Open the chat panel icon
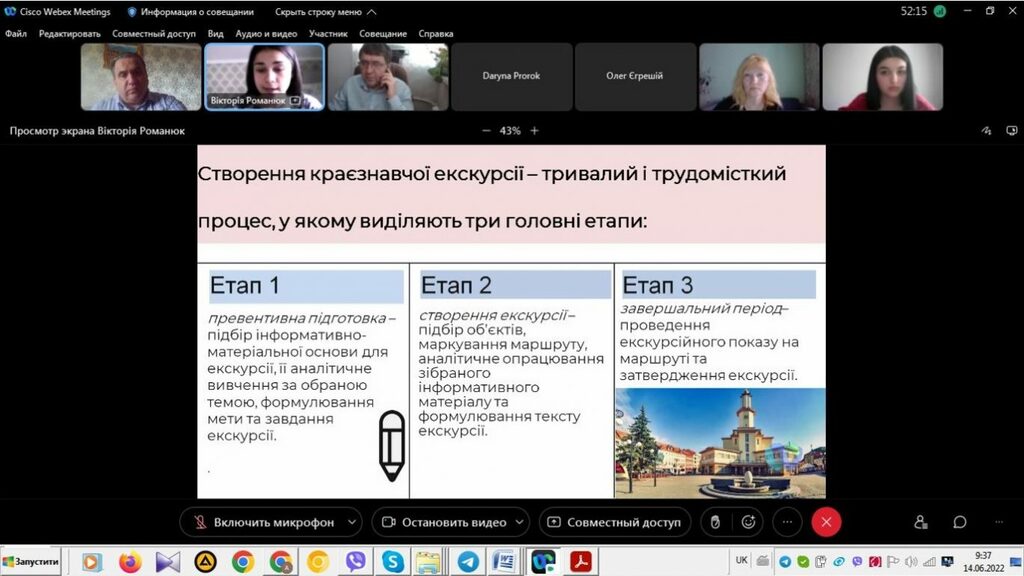 click(x=960, y=522)
